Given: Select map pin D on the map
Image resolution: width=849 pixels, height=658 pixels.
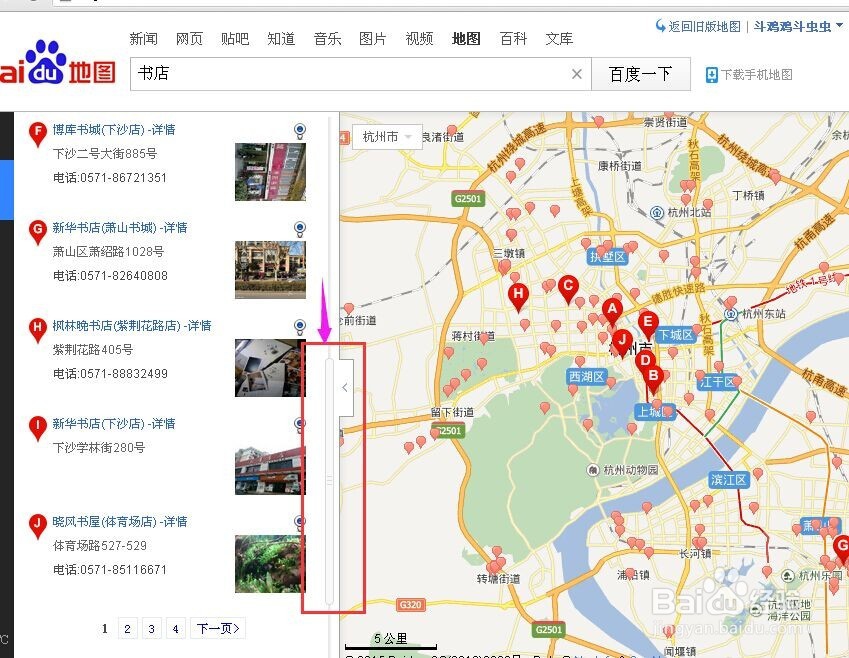Looking at the screenshot, I should point(645,362).
